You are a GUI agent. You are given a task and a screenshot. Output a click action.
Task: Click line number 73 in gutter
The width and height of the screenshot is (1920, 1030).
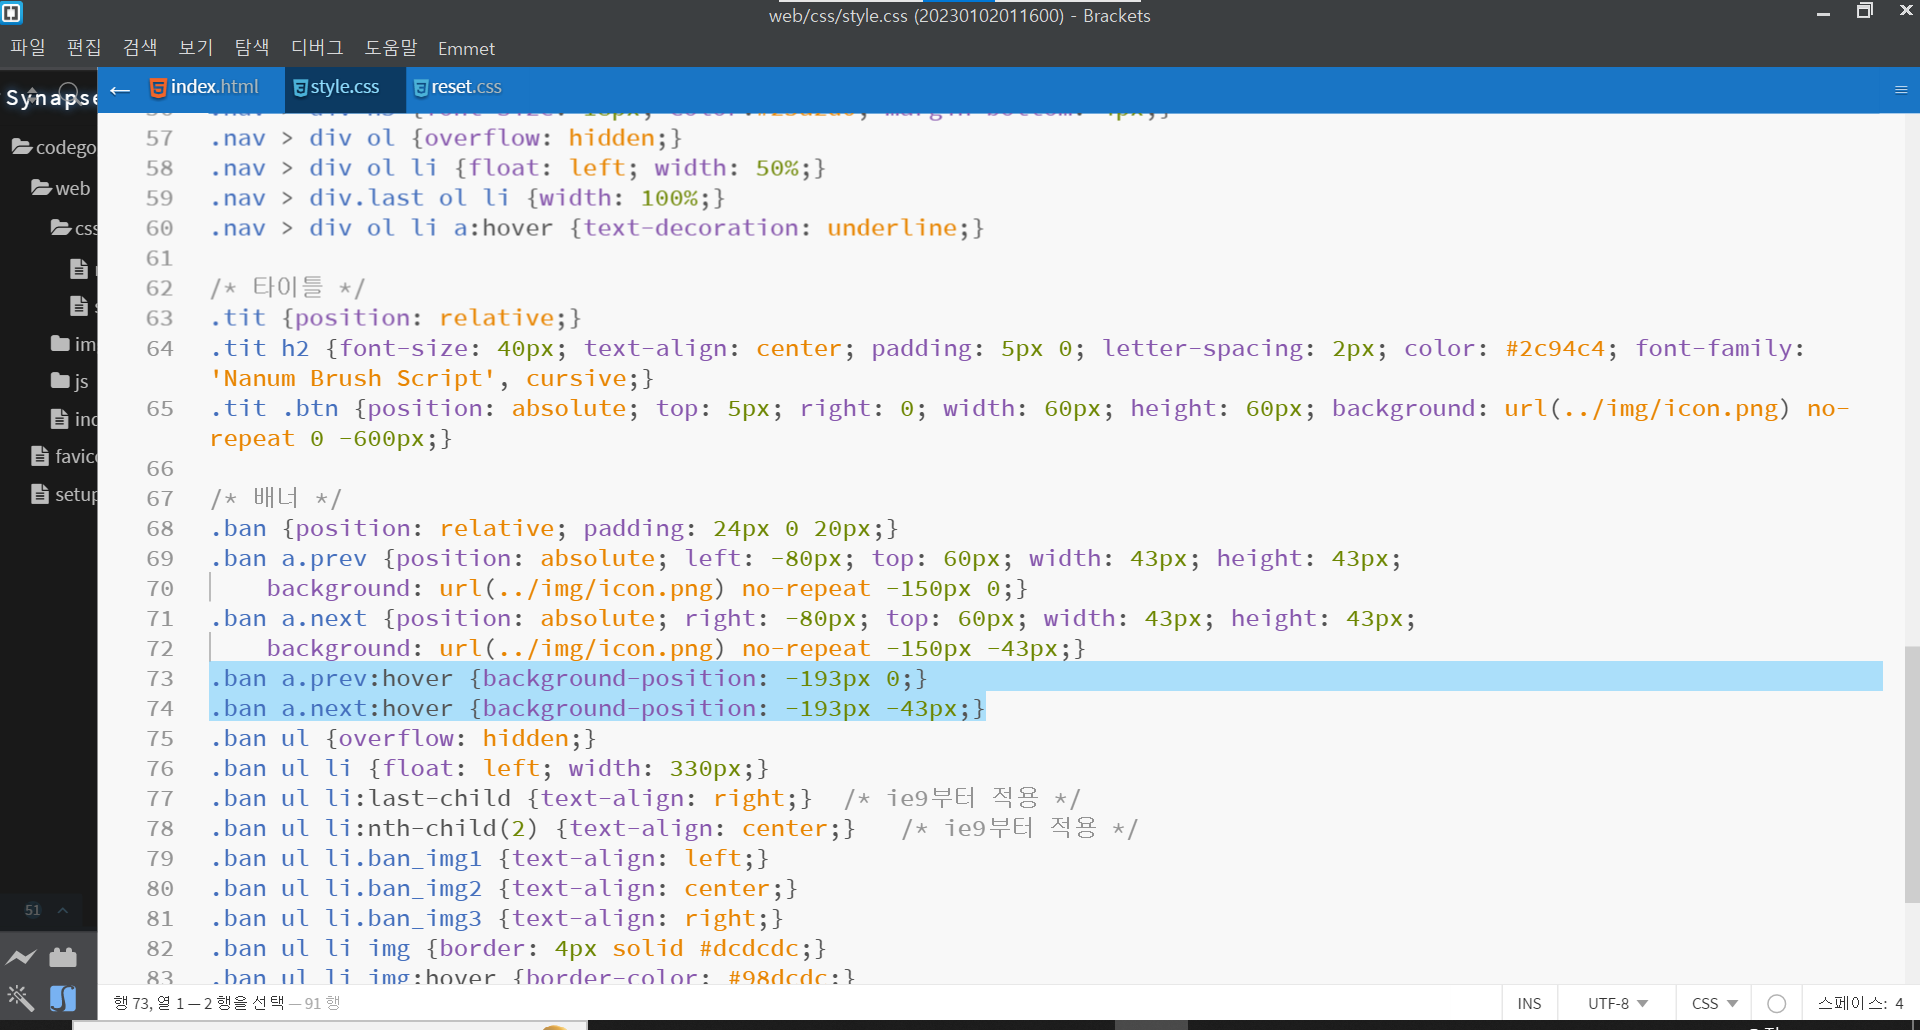(x=159, y=679)
